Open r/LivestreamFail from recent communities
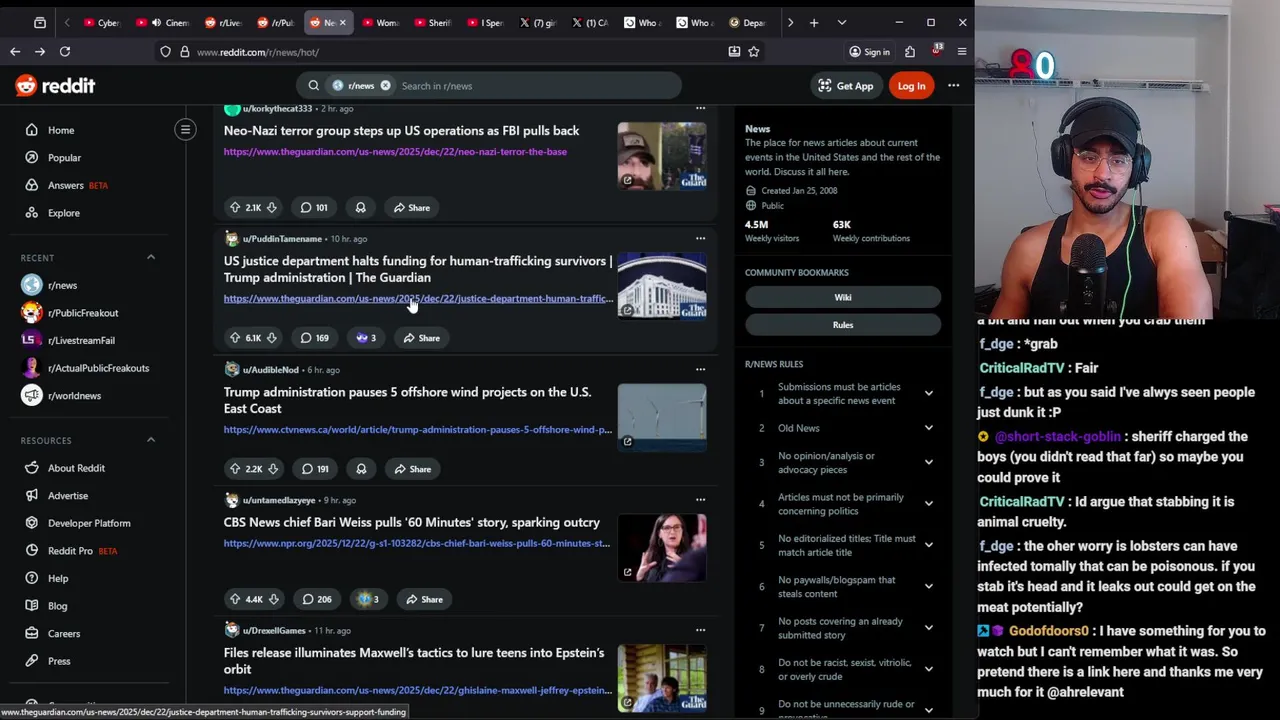This screenshot has width=1280, height=720. (81, 340)
